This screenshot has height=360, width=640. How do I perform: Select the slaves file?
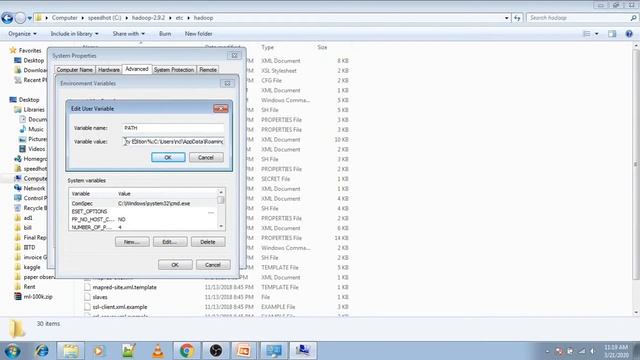coord(100,297)
